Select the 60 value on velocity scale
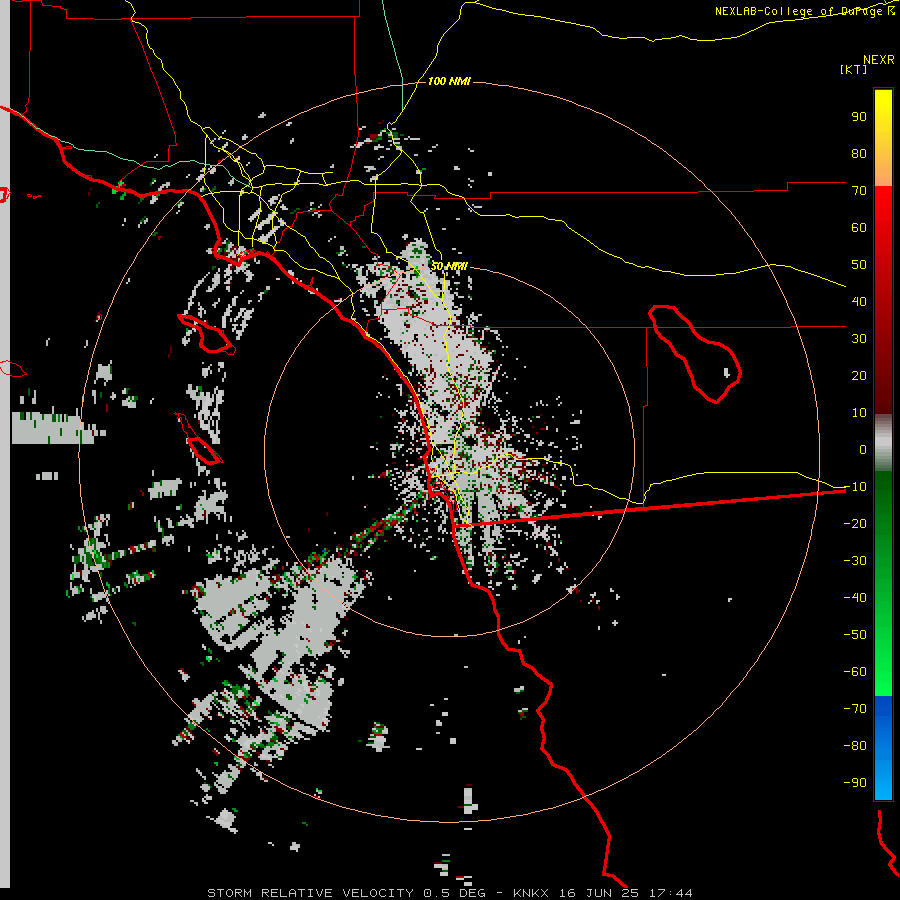900x900 pixels. (x=859, y=227)
